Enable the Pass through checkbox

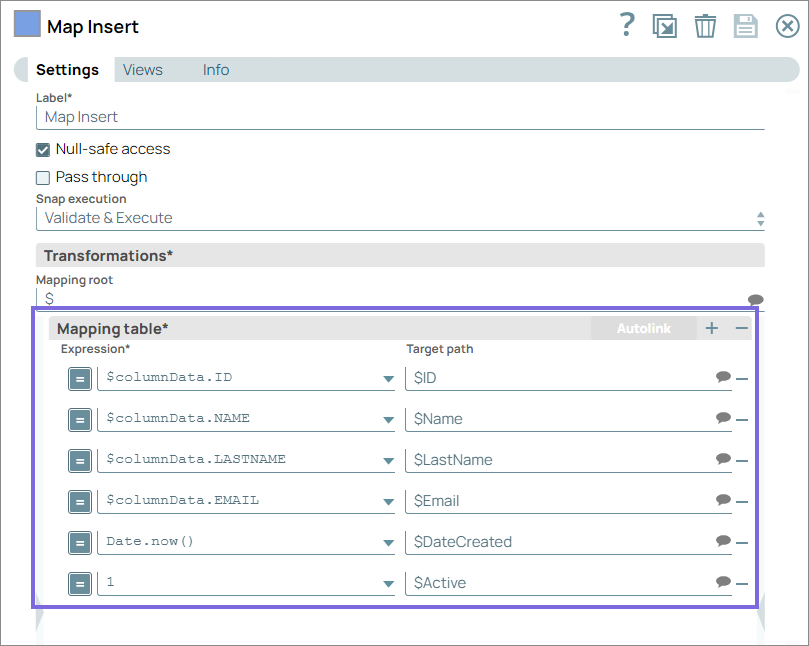pos(43,178)
